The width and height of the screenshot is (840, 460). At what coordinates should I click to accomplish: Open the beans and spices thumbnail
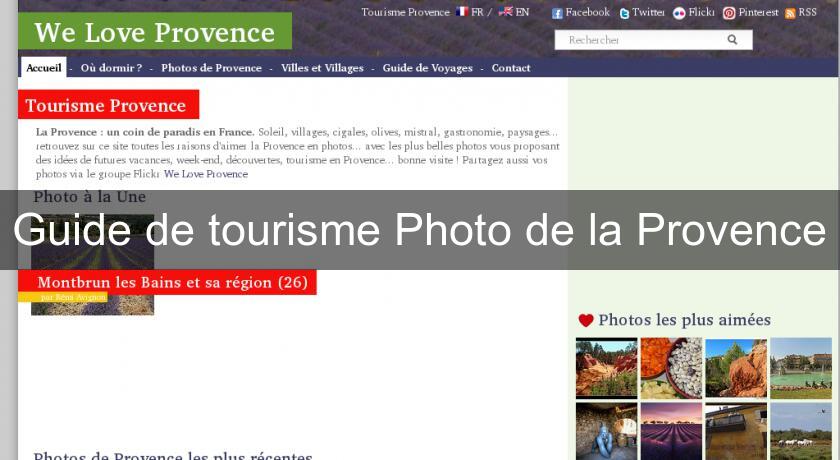coord(671,368)
